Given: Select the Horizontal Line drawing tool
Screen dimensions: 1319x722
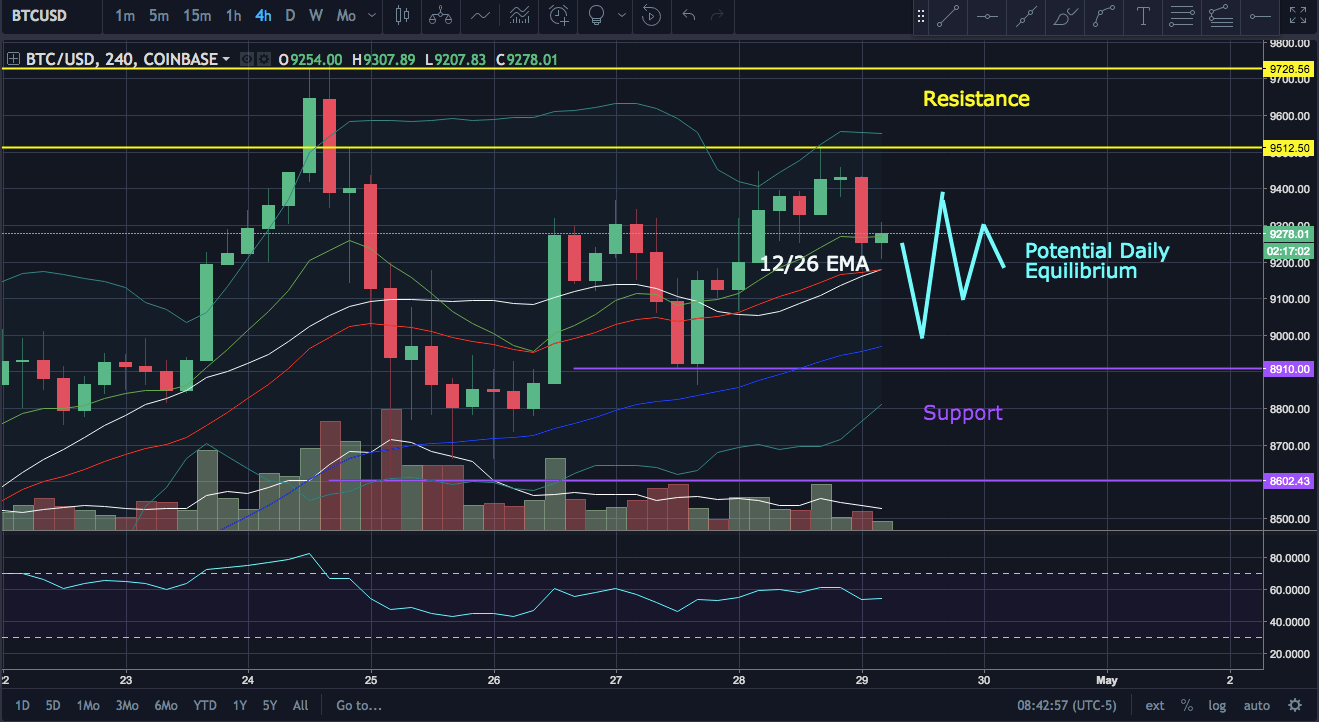Looking at the screenshot, I should (x=987, y=15).
